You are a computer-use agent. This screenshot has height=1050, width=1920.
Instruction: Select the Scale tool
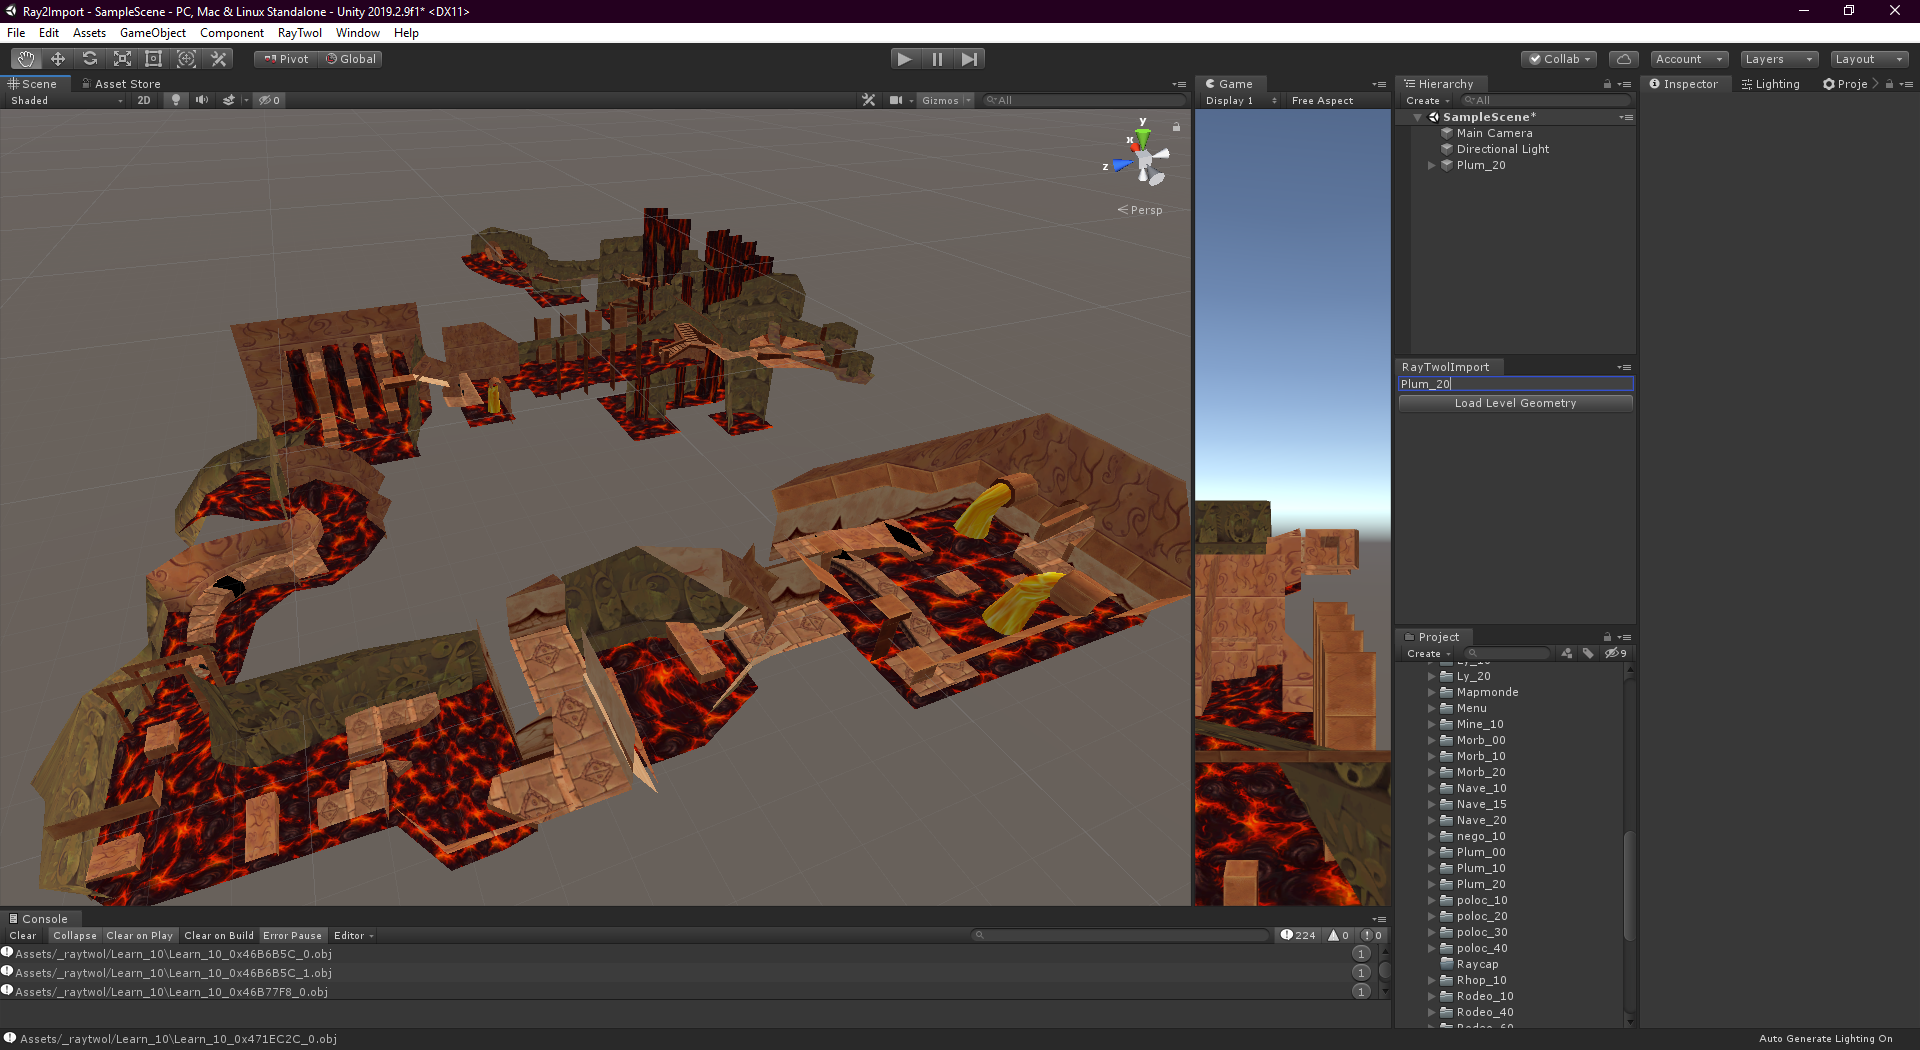[x=122, y=59]
